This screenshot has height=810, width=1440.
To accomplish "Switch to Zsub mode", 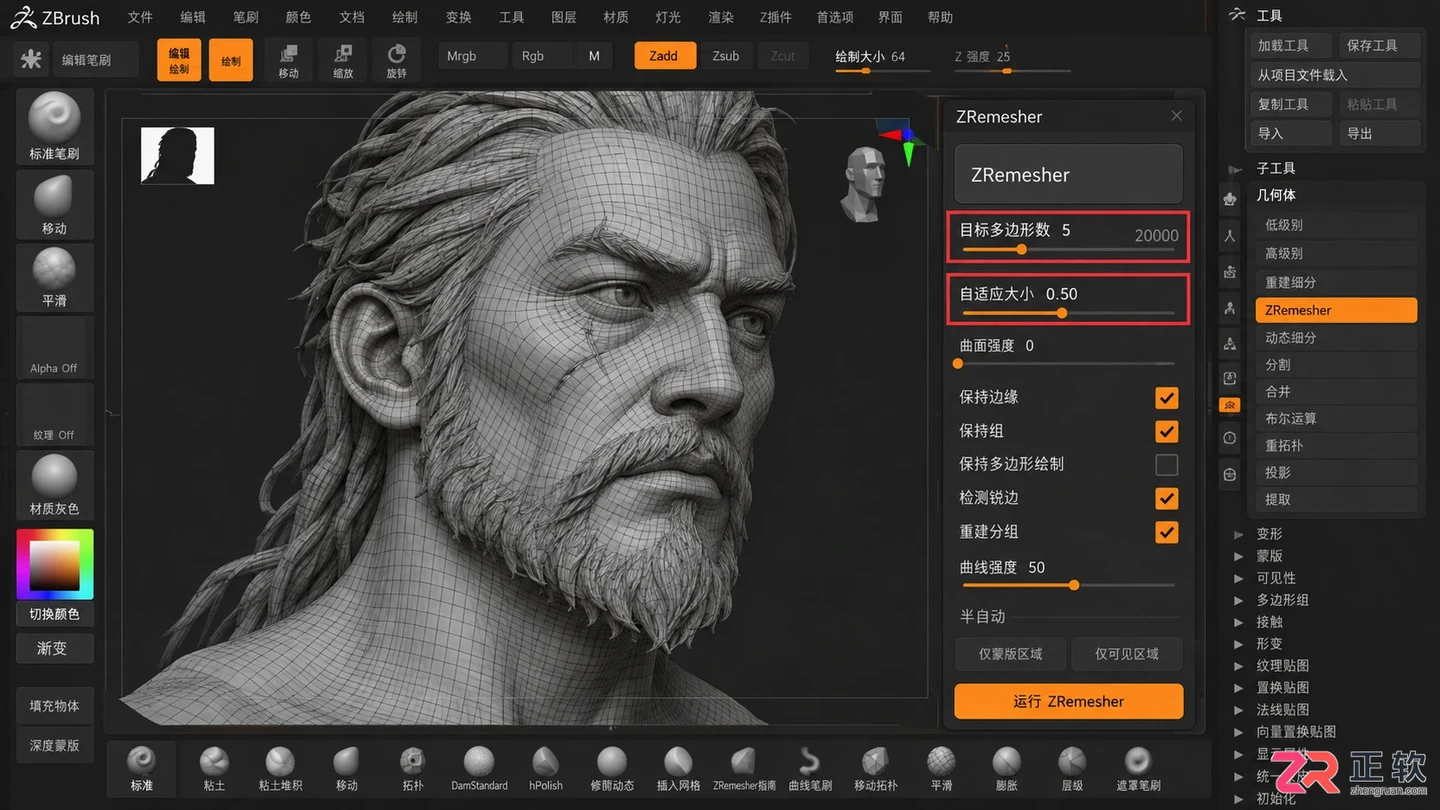I will pyautogui.click(x=726, y=56).
